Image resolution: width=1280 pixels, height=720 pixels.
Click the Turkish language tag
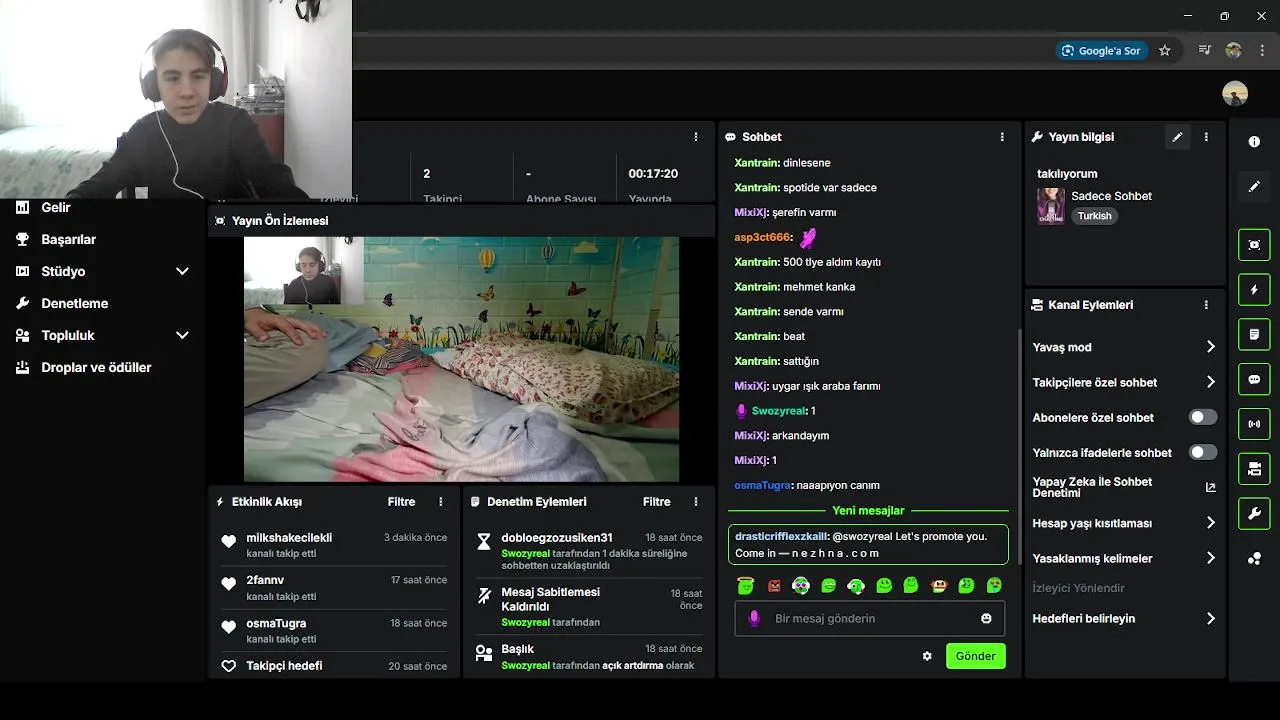tap(1094, 216)
